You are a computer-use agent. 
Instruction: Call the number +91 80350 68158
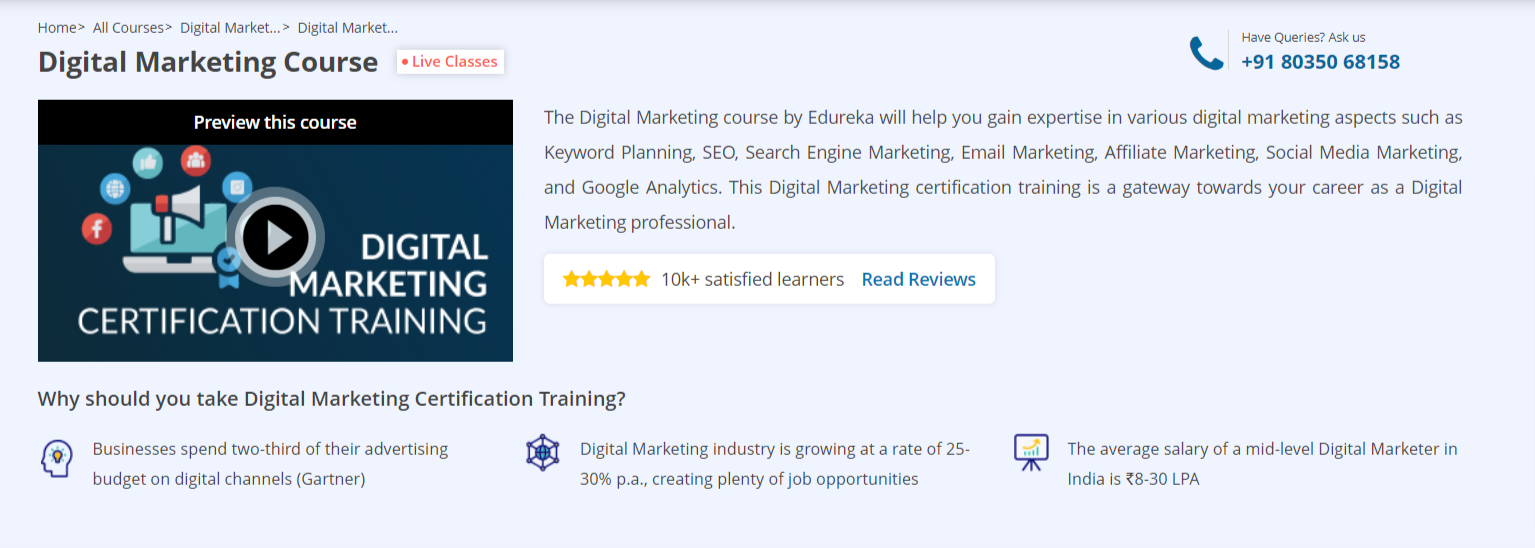[x=1320, y=62]
